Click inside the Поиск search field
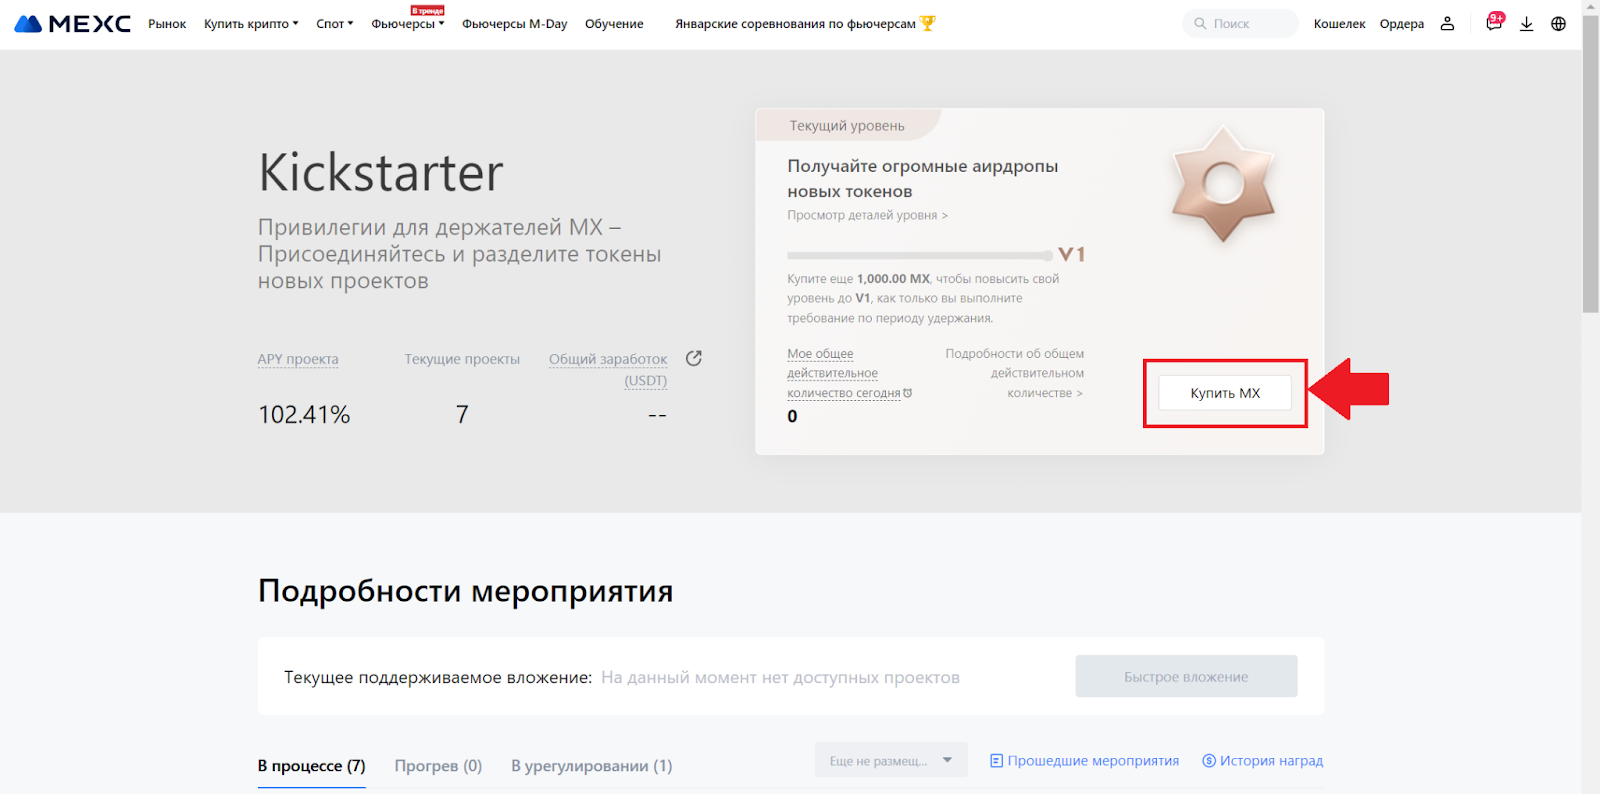Screen dimensions: 1600x794 (1240, 24)
